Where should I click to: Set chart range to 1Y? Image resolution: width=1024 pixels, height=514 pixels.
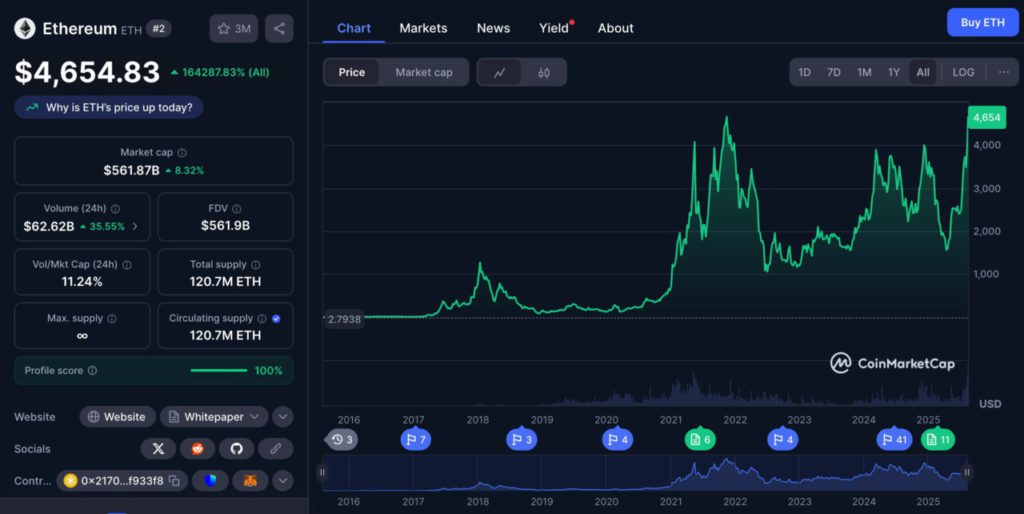[x=894, y=72]
